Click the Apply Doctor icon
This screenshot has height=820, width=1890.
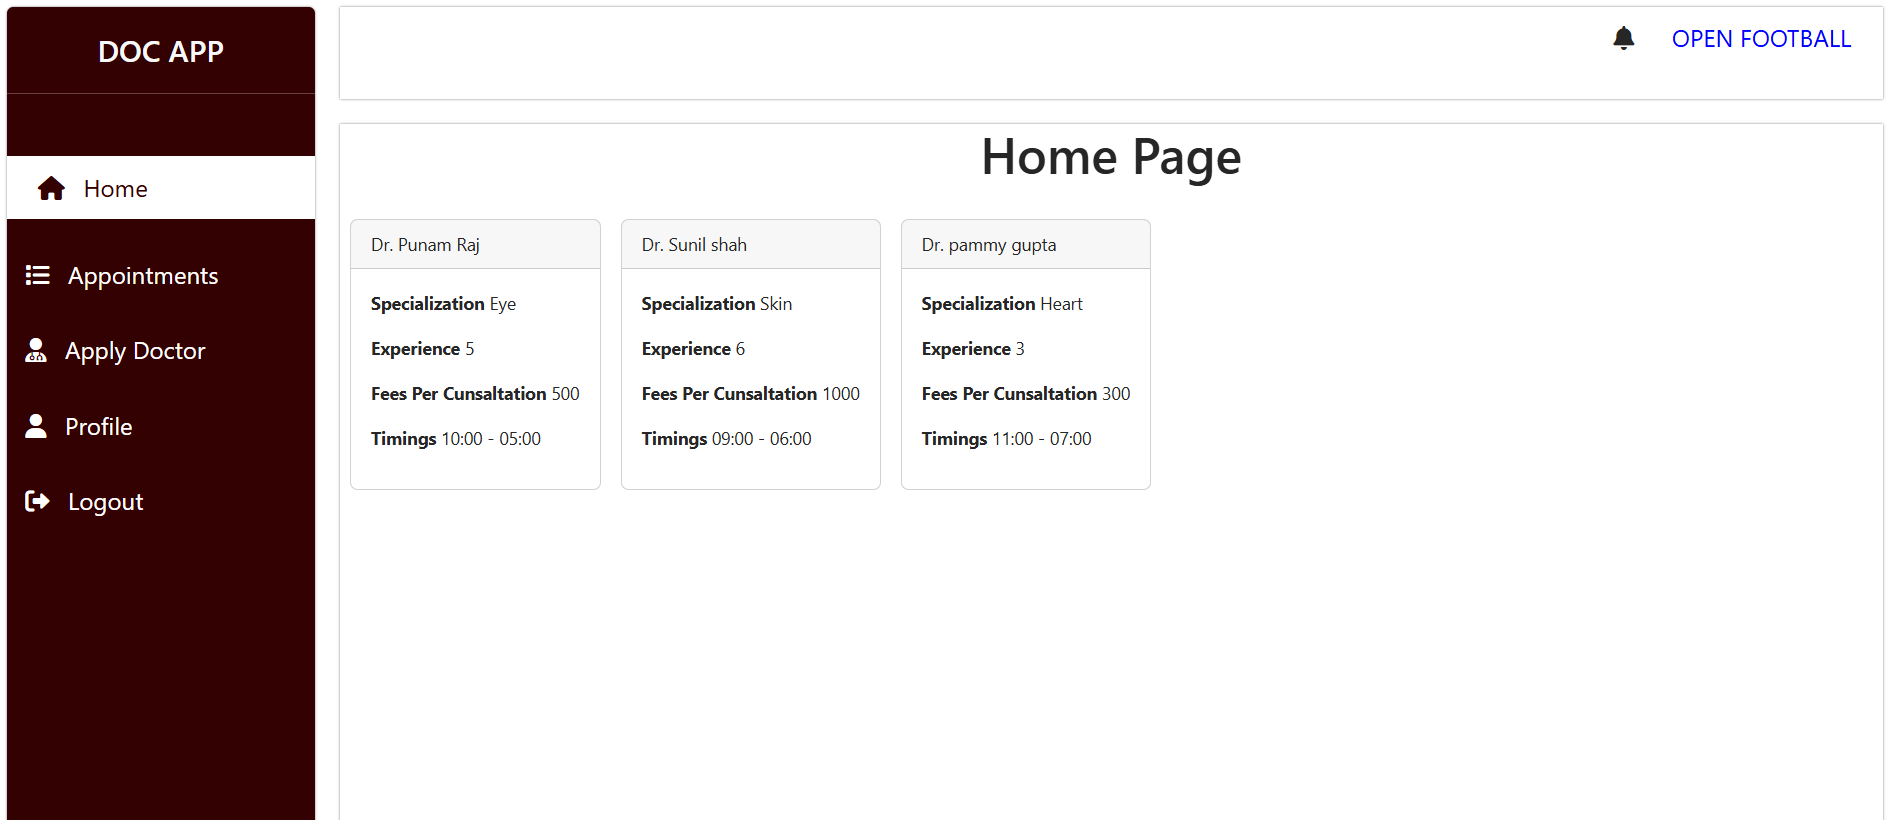click(x=36, y=350)
